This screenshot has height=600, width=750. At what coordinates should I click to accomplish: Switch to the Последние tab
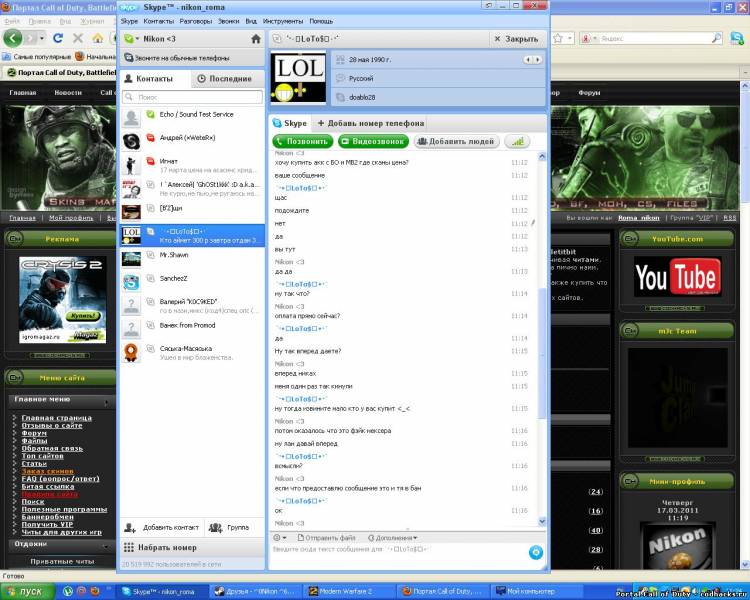(x=228, y=78)
